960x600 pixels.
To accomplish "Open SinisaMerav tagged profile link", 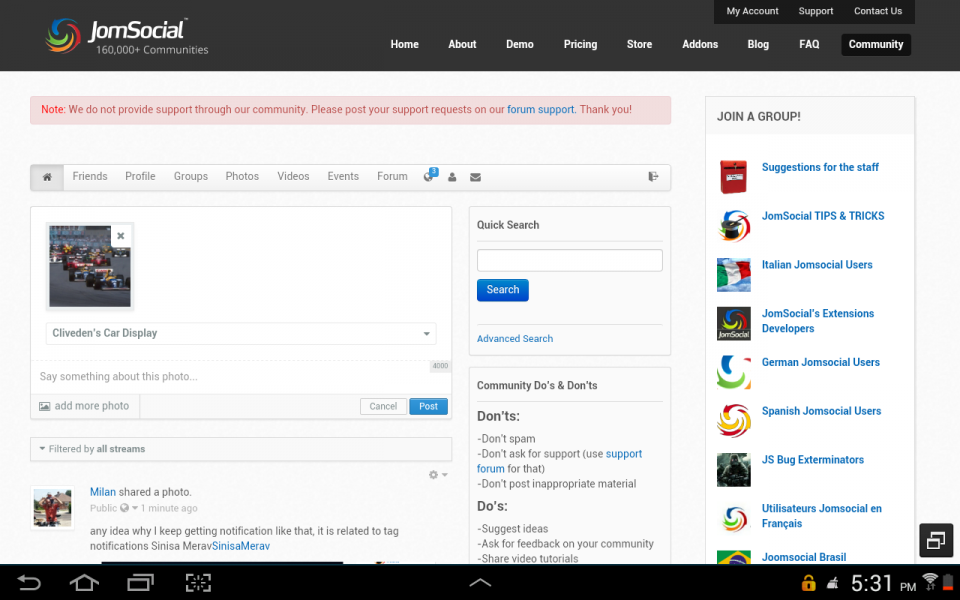I will click(241, 546).
